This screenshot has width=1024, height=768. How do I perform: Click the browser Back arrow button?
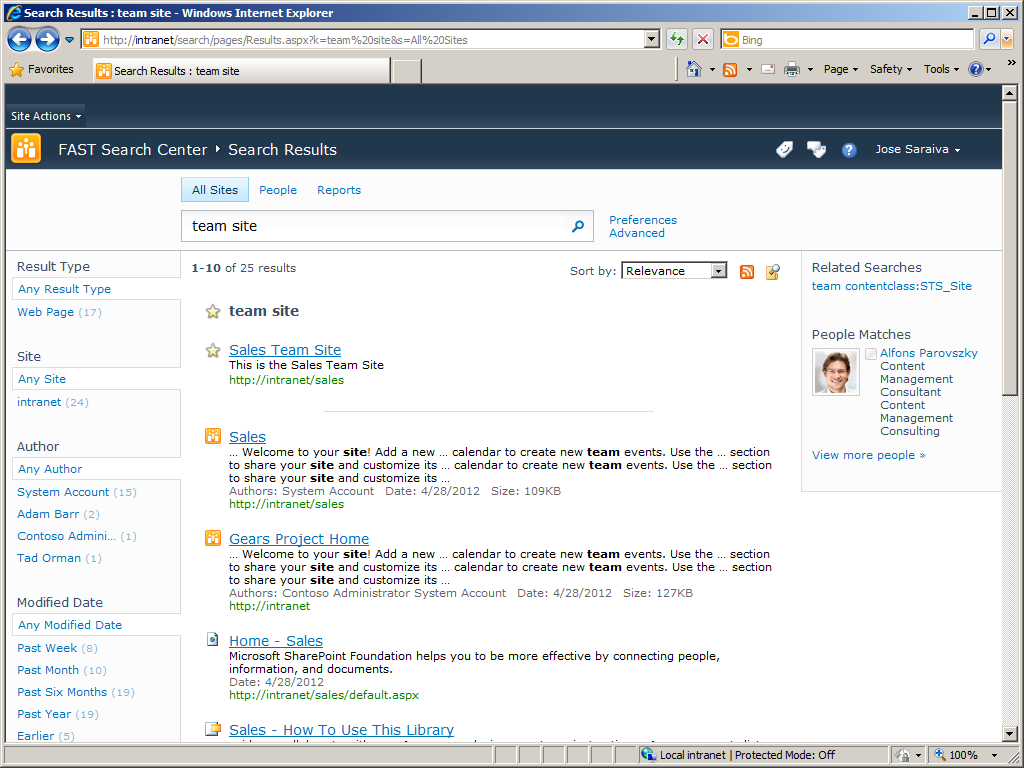20,40
